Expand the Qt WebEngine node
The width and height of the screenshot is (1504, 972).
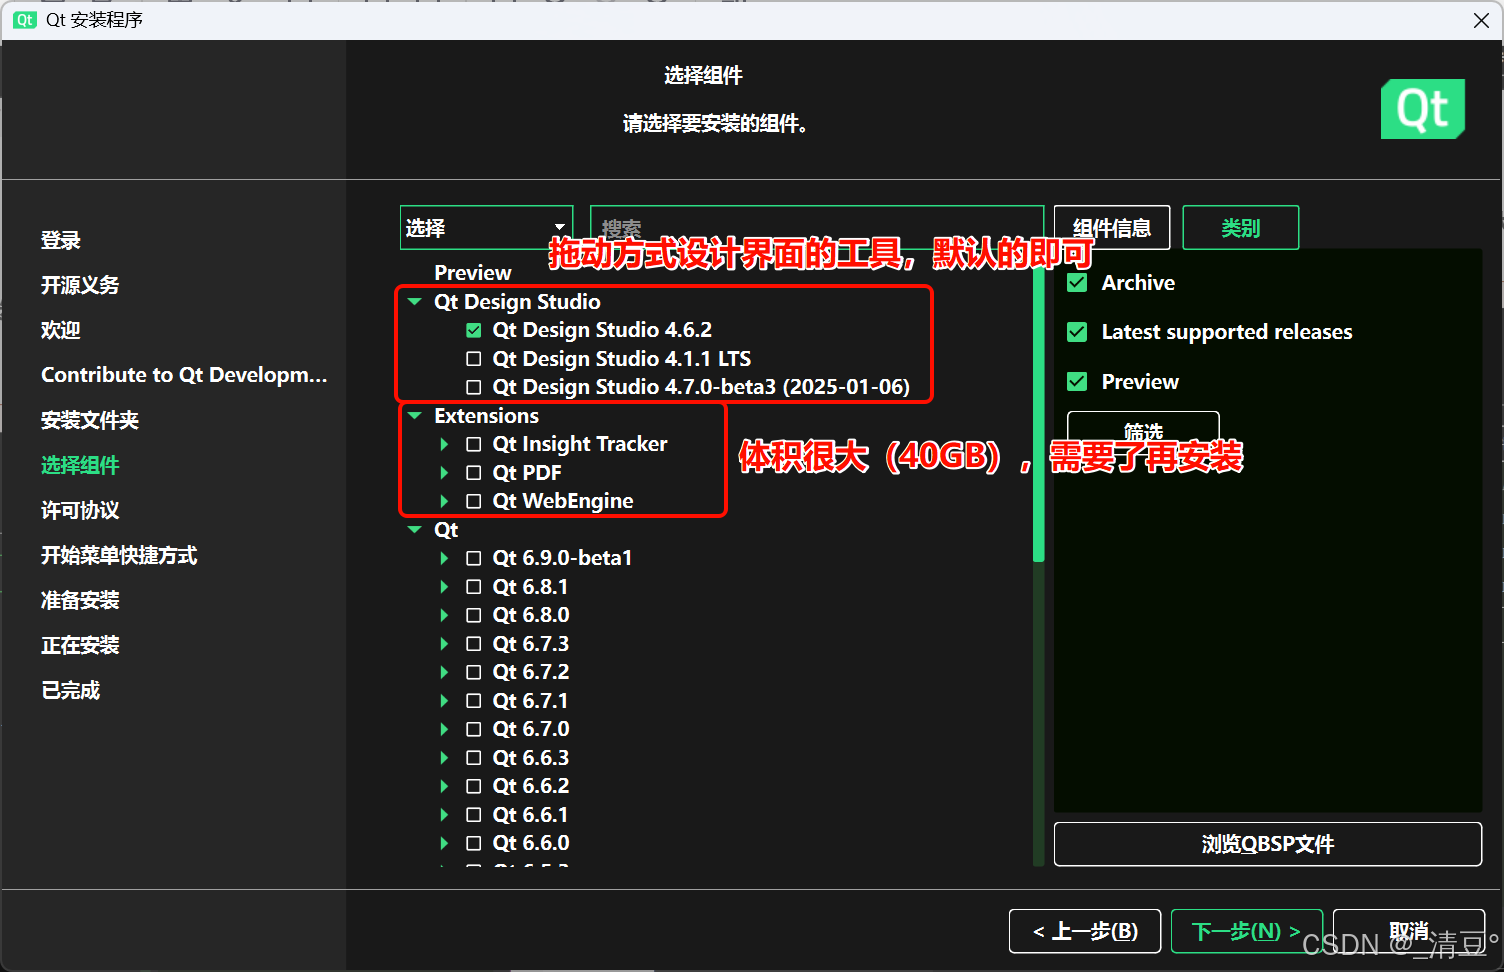point(444,501)
